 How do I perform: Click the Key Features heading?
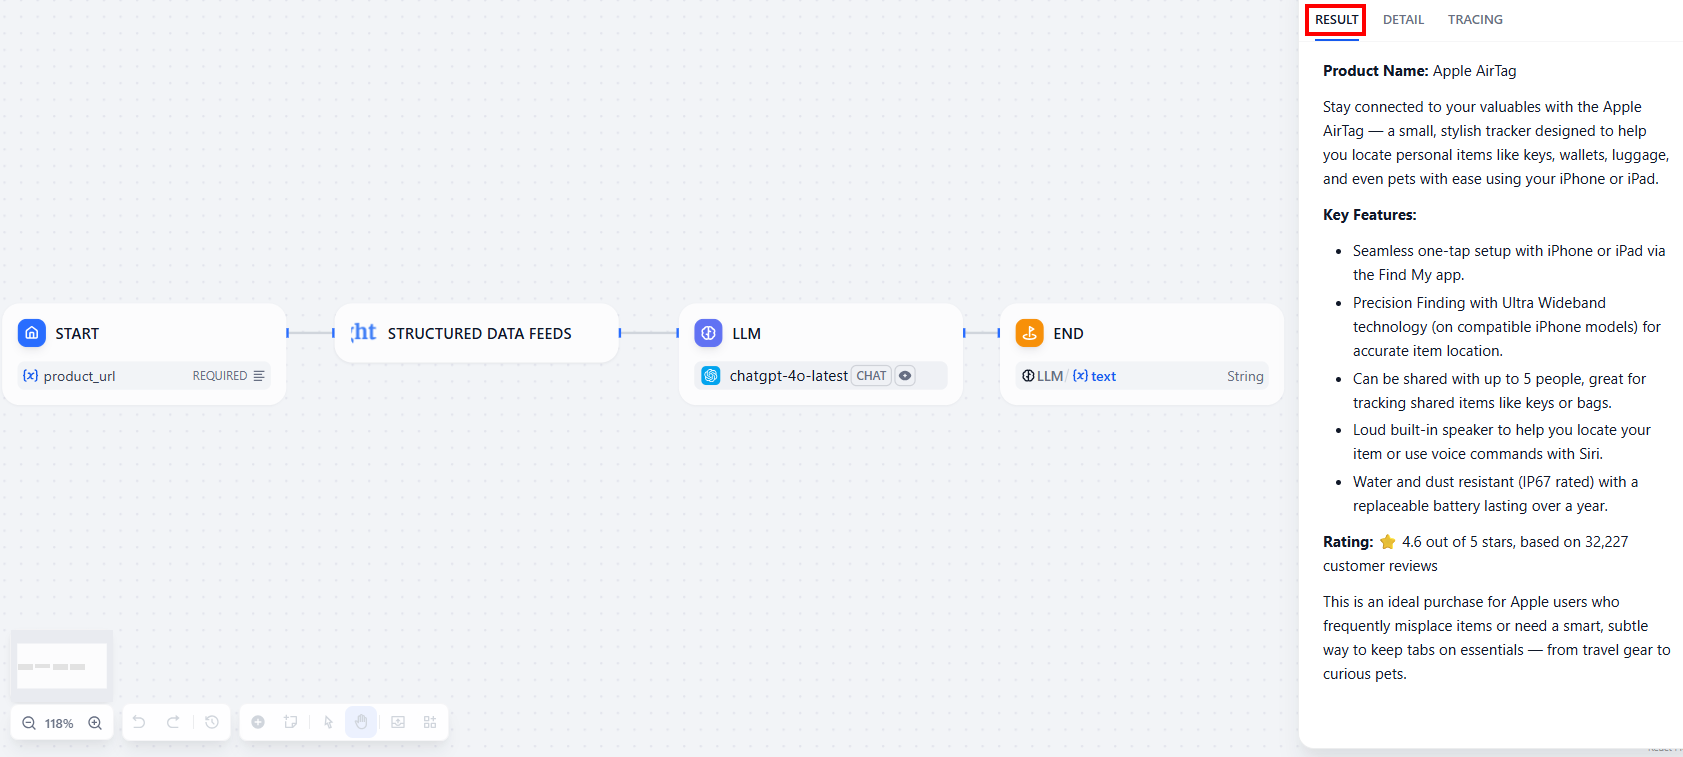pos(1369,215)
